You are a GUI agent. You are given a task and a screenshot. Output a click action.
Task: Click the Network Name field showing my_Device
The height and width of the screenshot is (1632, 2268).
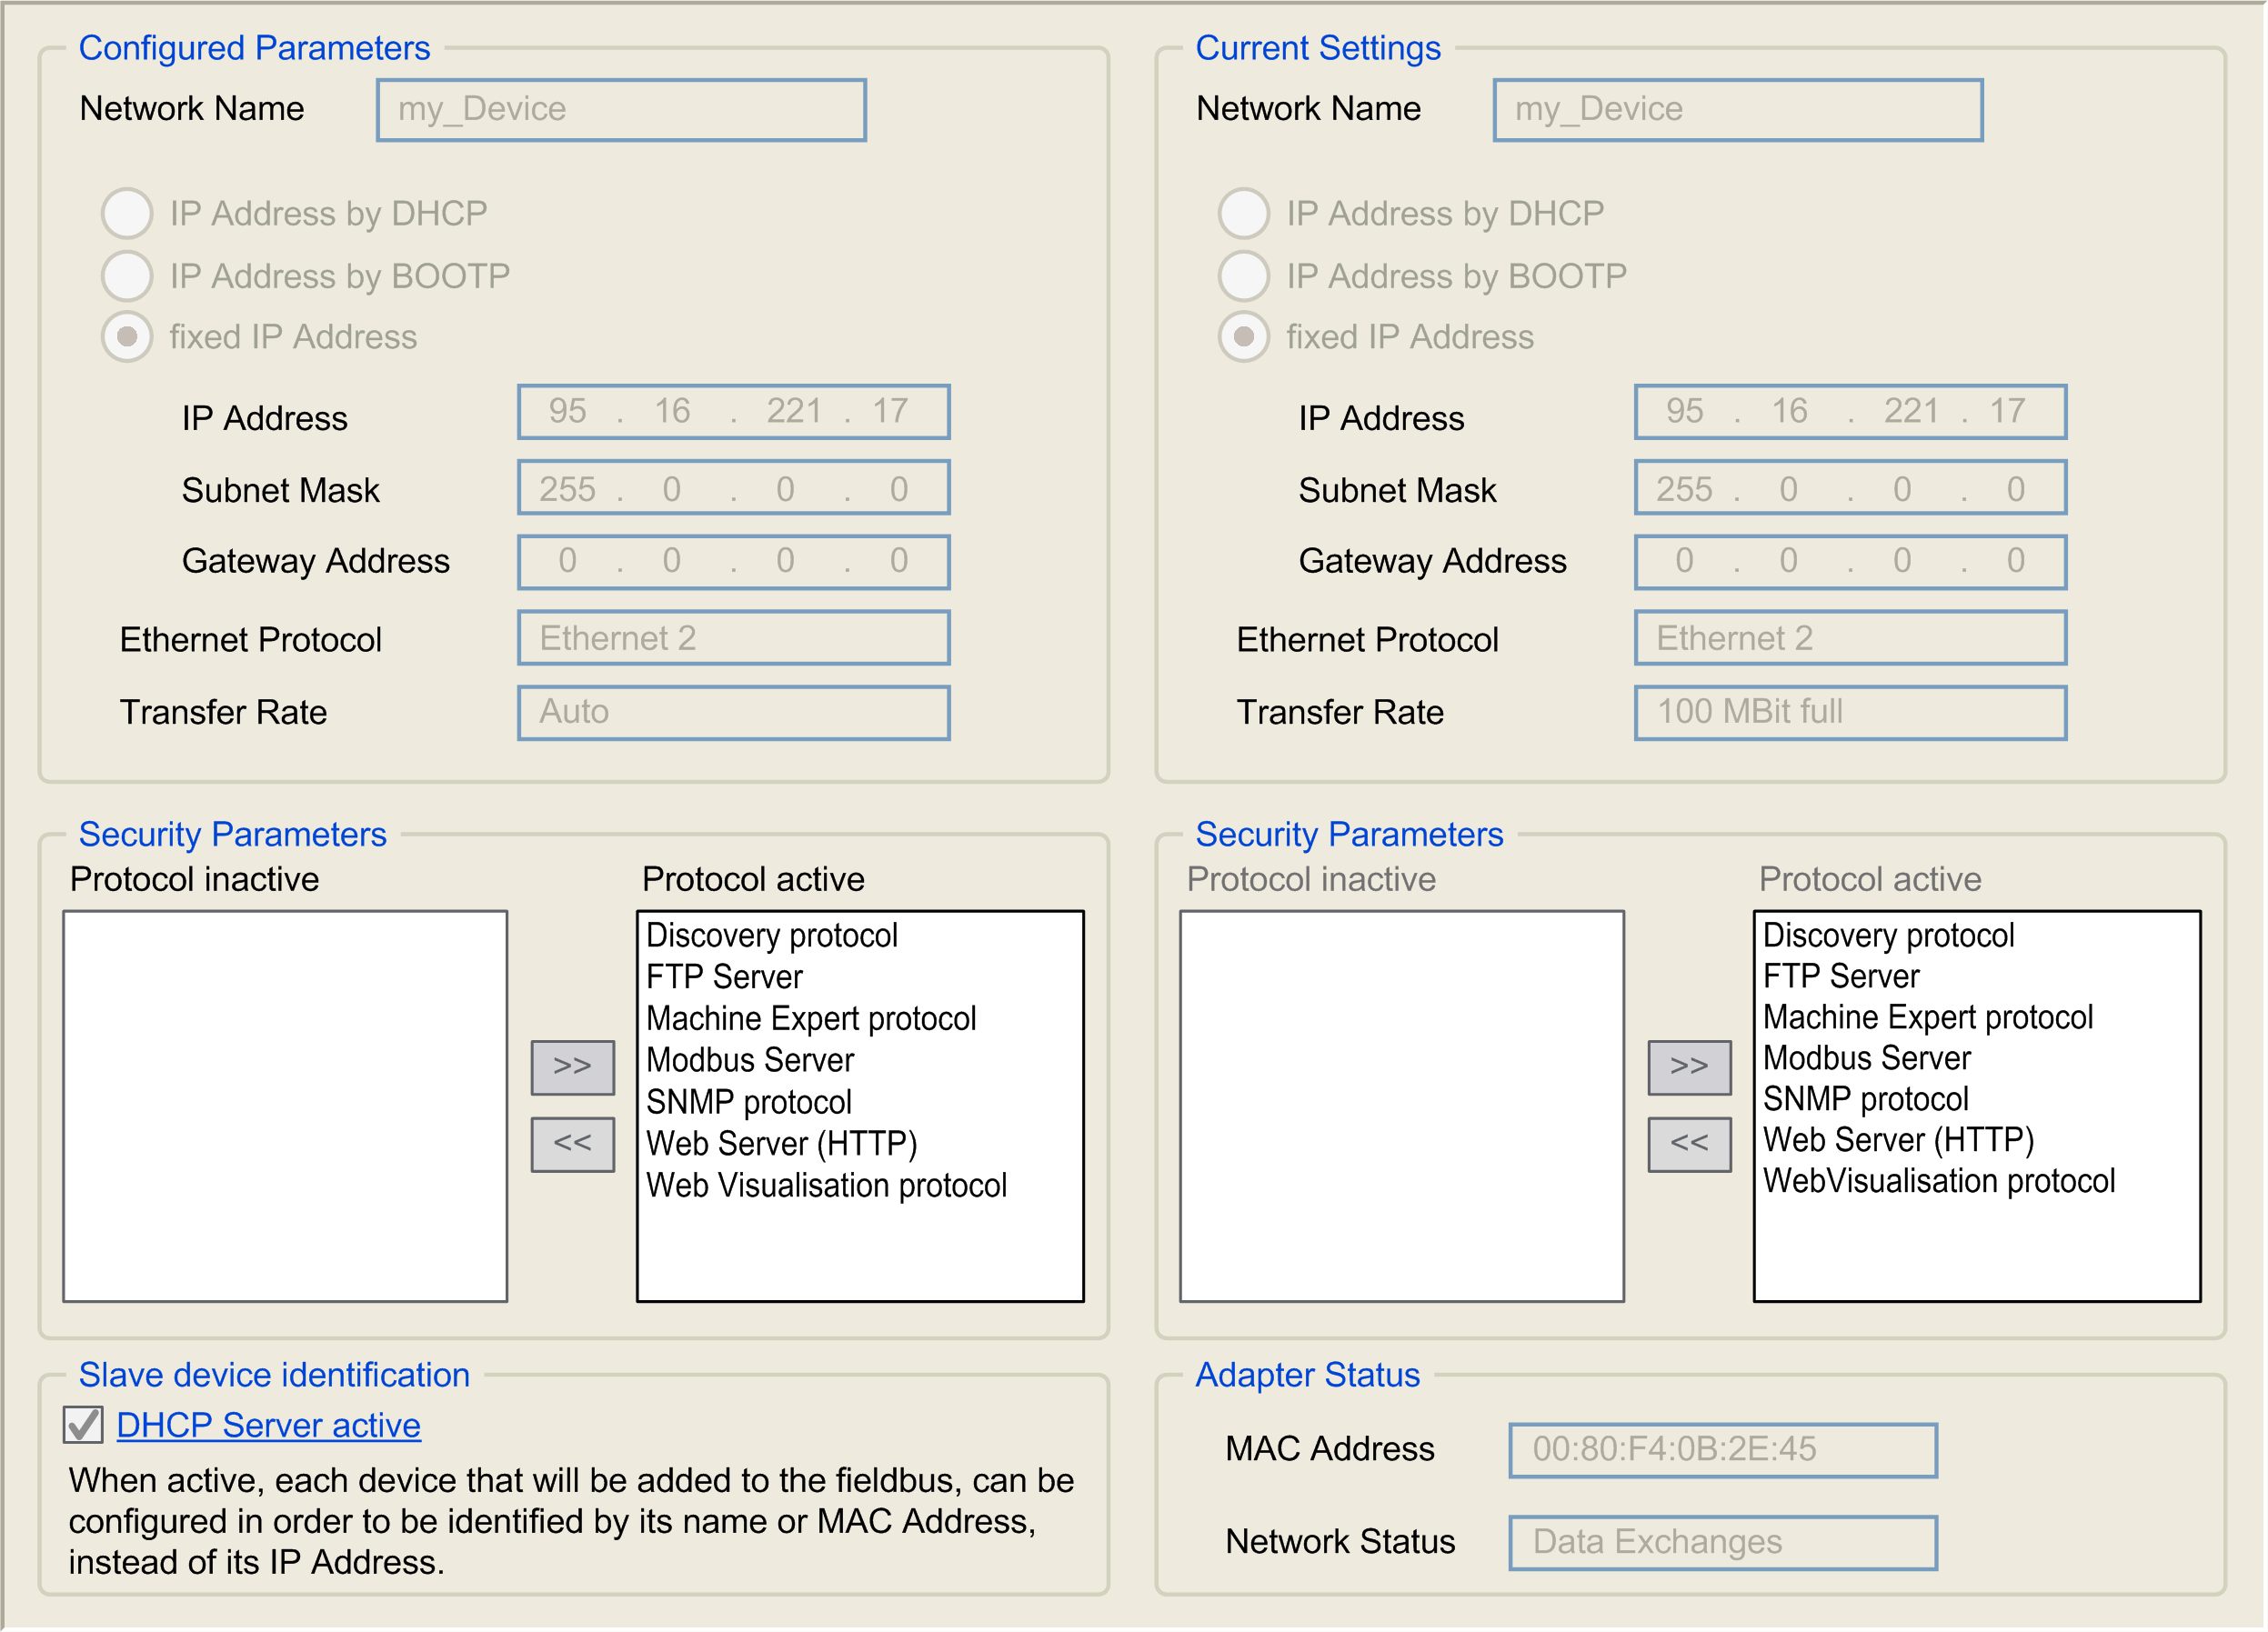click(620, 109)
